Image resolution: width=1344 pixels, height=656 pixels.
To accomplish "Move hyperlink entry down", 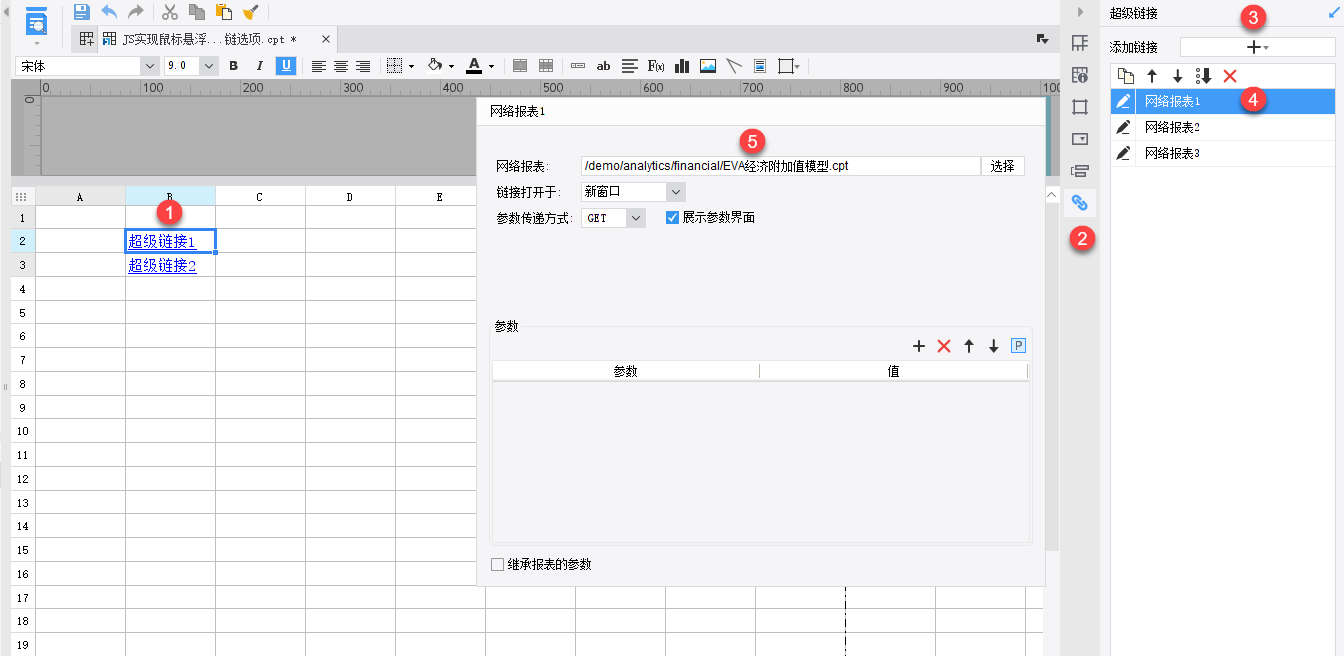I will point(1177,76).
